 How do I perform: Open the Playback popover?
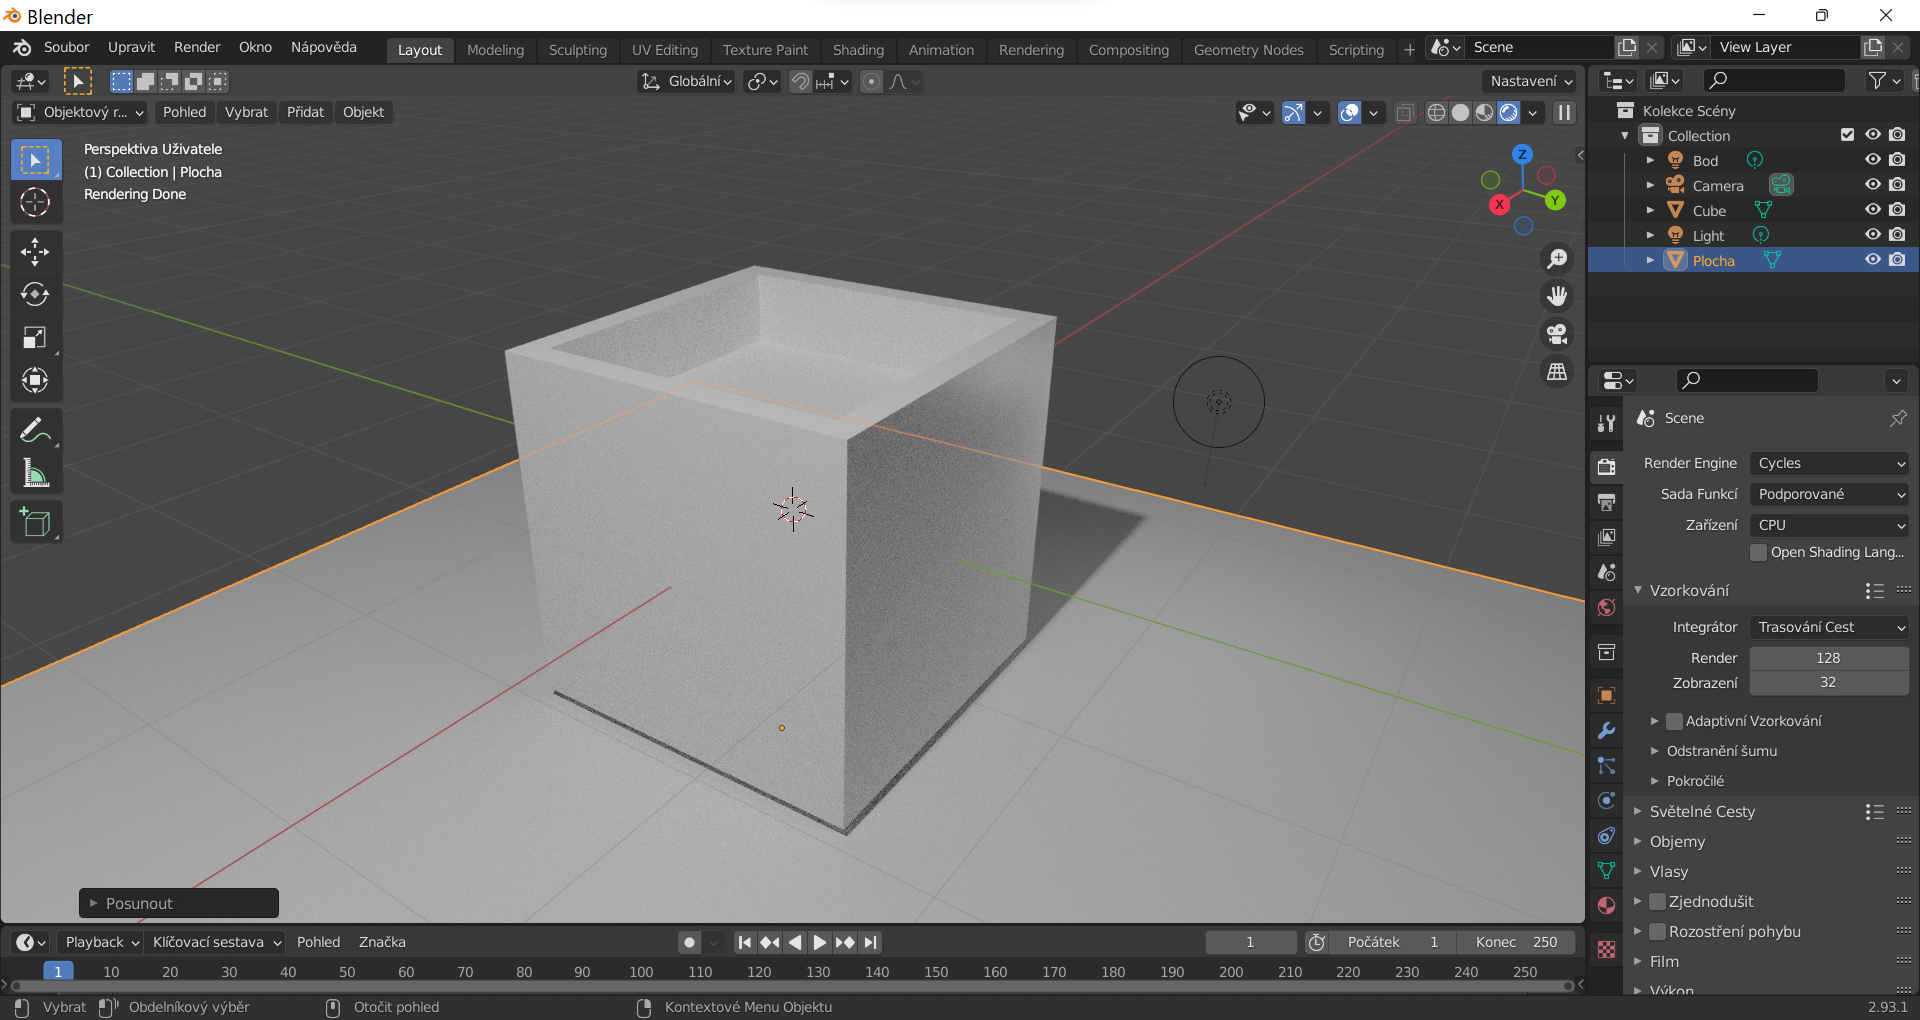[101, 942]
